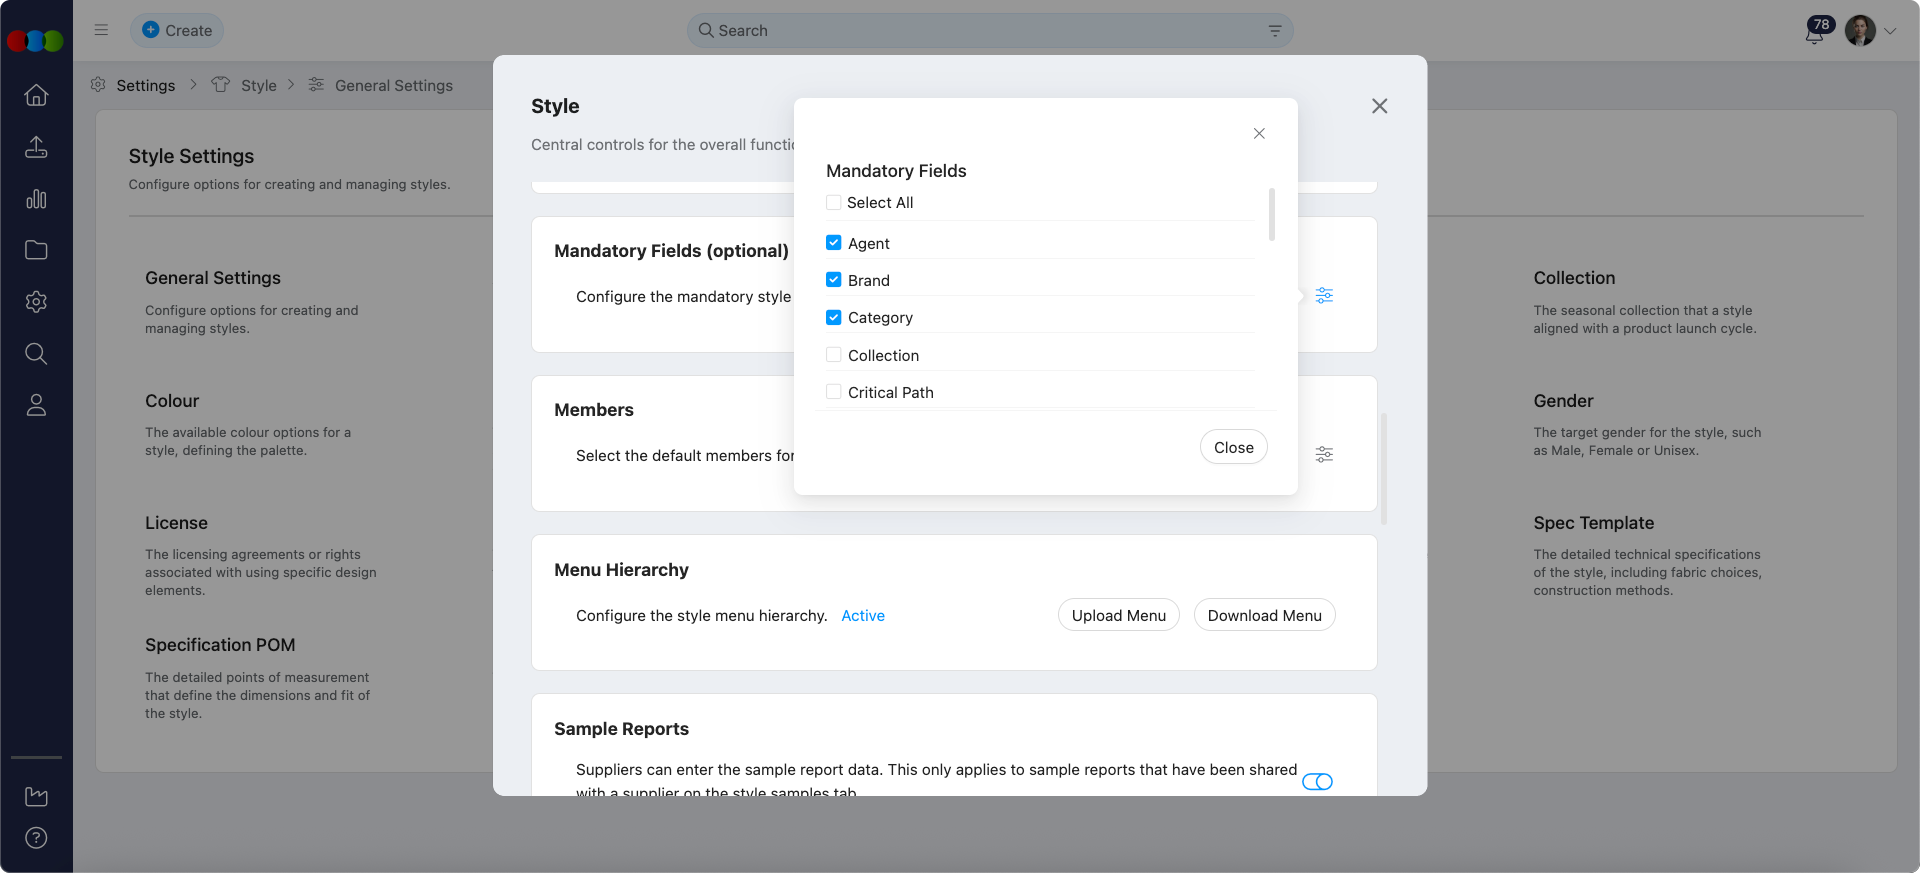Open the search filter options
The image size is (1920, 873).
tap(1275, 31)
